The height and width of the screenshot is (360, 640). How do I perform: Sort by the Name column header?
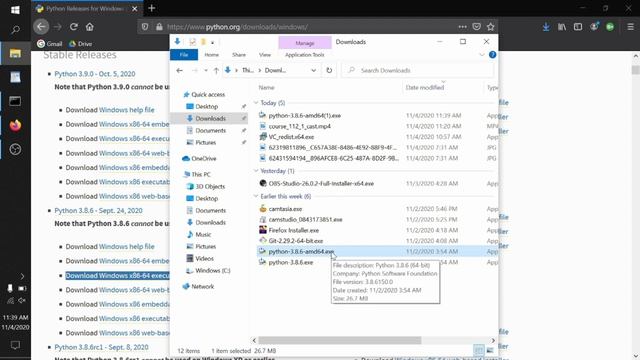click(266, 87)
